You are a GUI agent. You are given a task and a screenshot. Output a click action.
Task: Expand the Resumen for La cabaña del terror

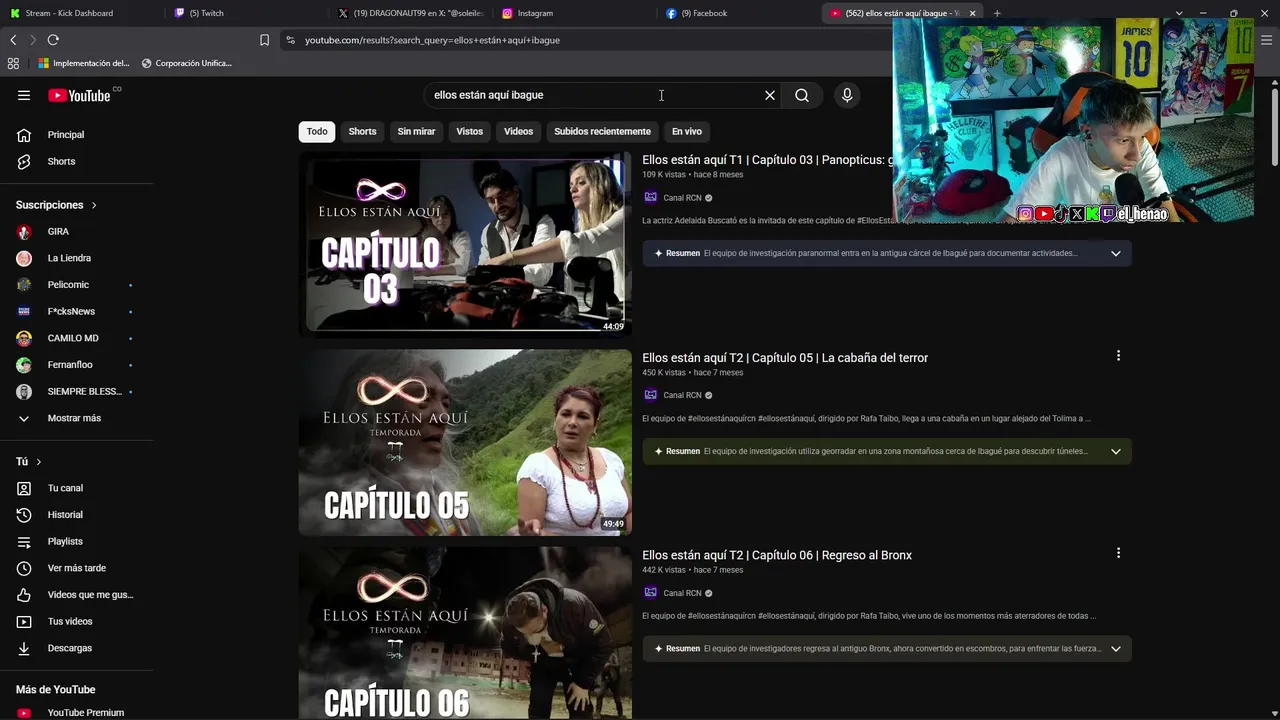(1116, 451)
